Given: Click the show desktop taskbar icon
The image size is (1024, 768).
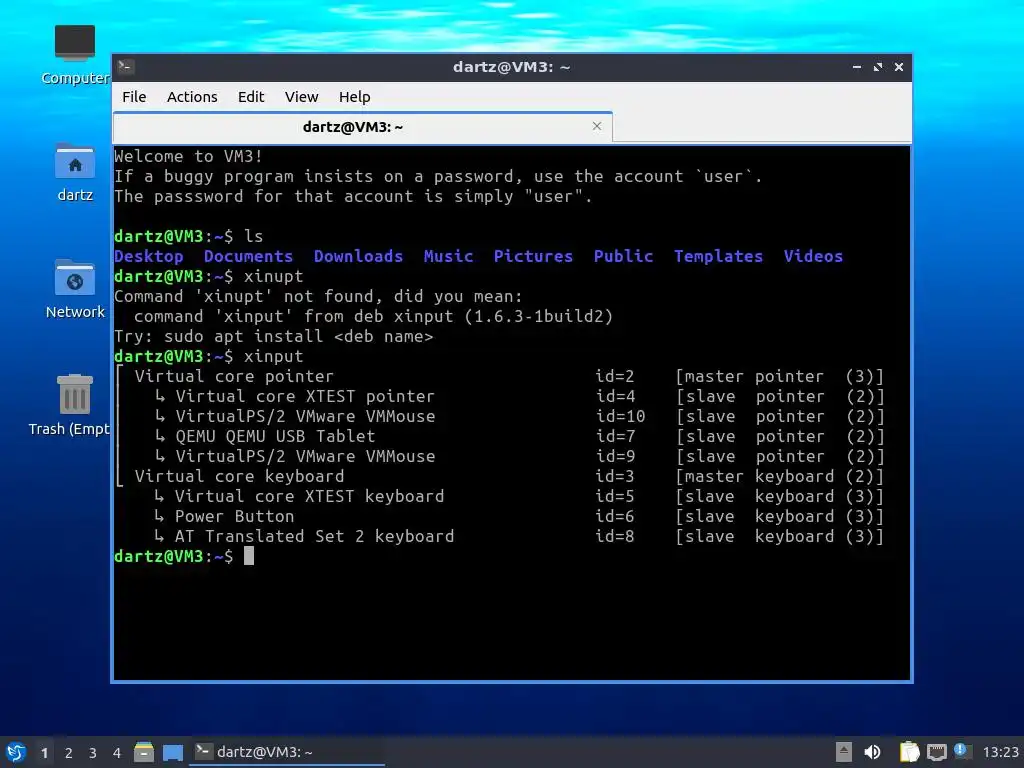Looking at the screenshot, I should click(x=172, y=752).
